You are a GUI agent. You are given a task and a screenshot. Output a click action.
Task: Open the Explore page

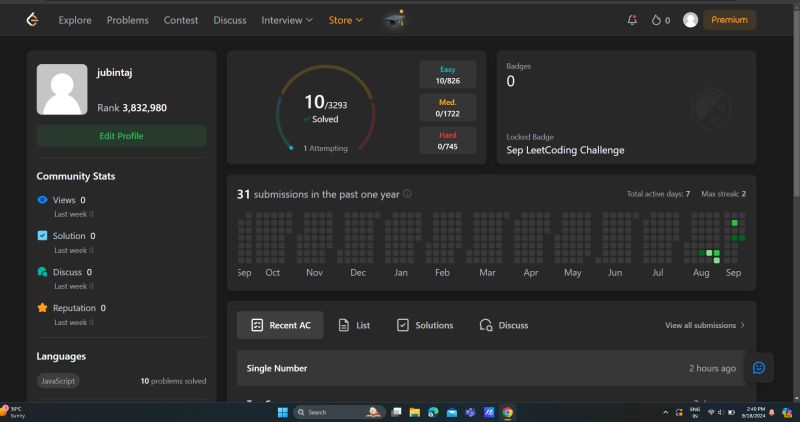pyautogui.click(x=75, y=20)
